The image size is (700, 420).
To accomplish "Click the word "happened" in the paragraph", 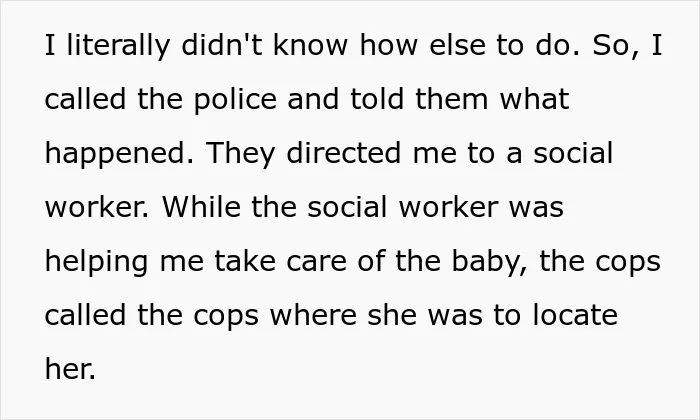I will tap(119, 154).
